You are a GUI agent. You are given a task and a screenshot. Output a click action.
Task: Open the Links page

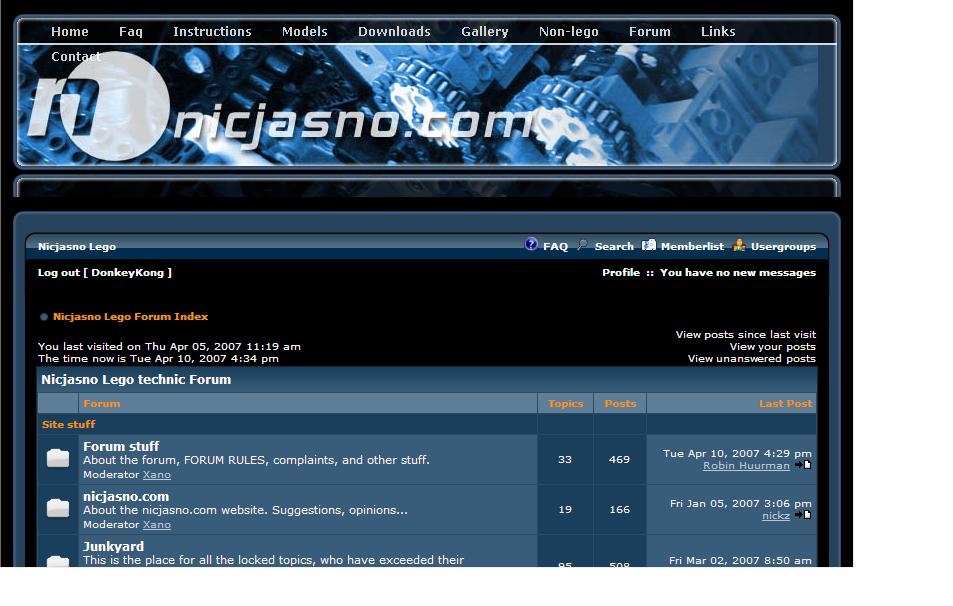pyautogui.click(x=718, y=32)
